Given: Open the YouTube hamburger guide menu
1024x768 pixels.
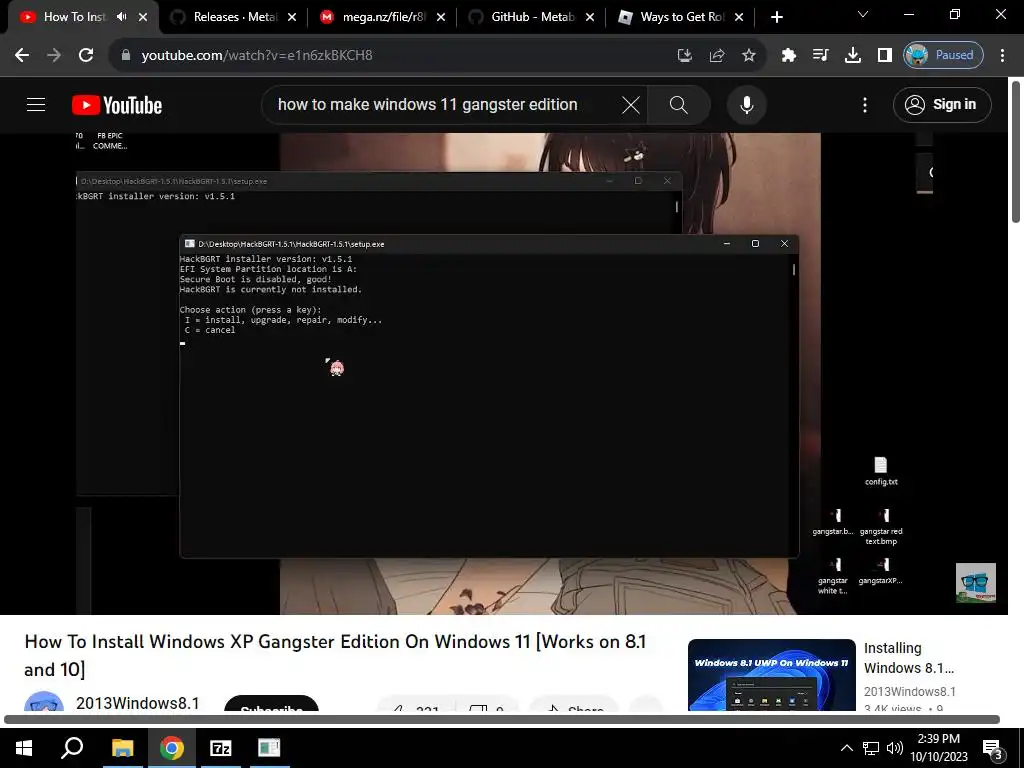Looking at the screenshot, I should pyautogui.click(x=36, y=104).
